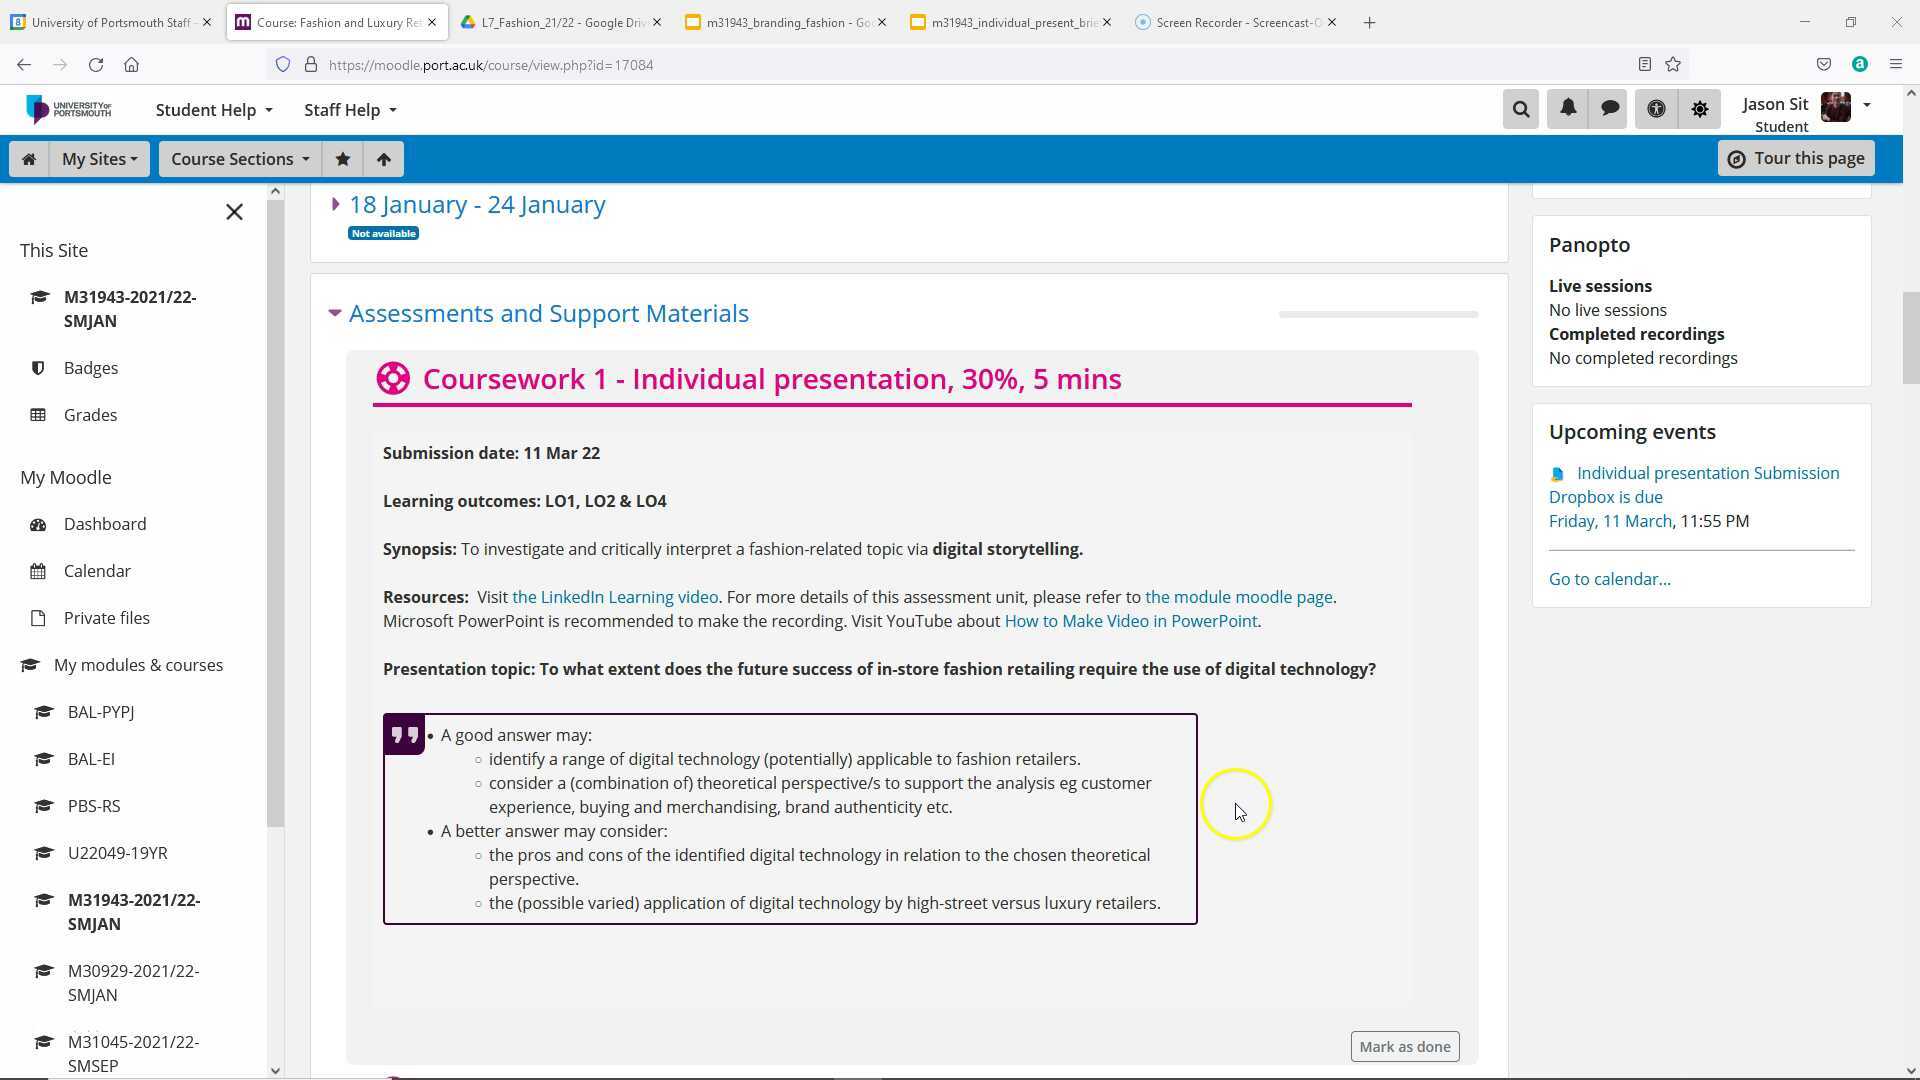
Task: Expand the 18 January - 24 January section
Action: pyautogui.click(x=476, y=205)
